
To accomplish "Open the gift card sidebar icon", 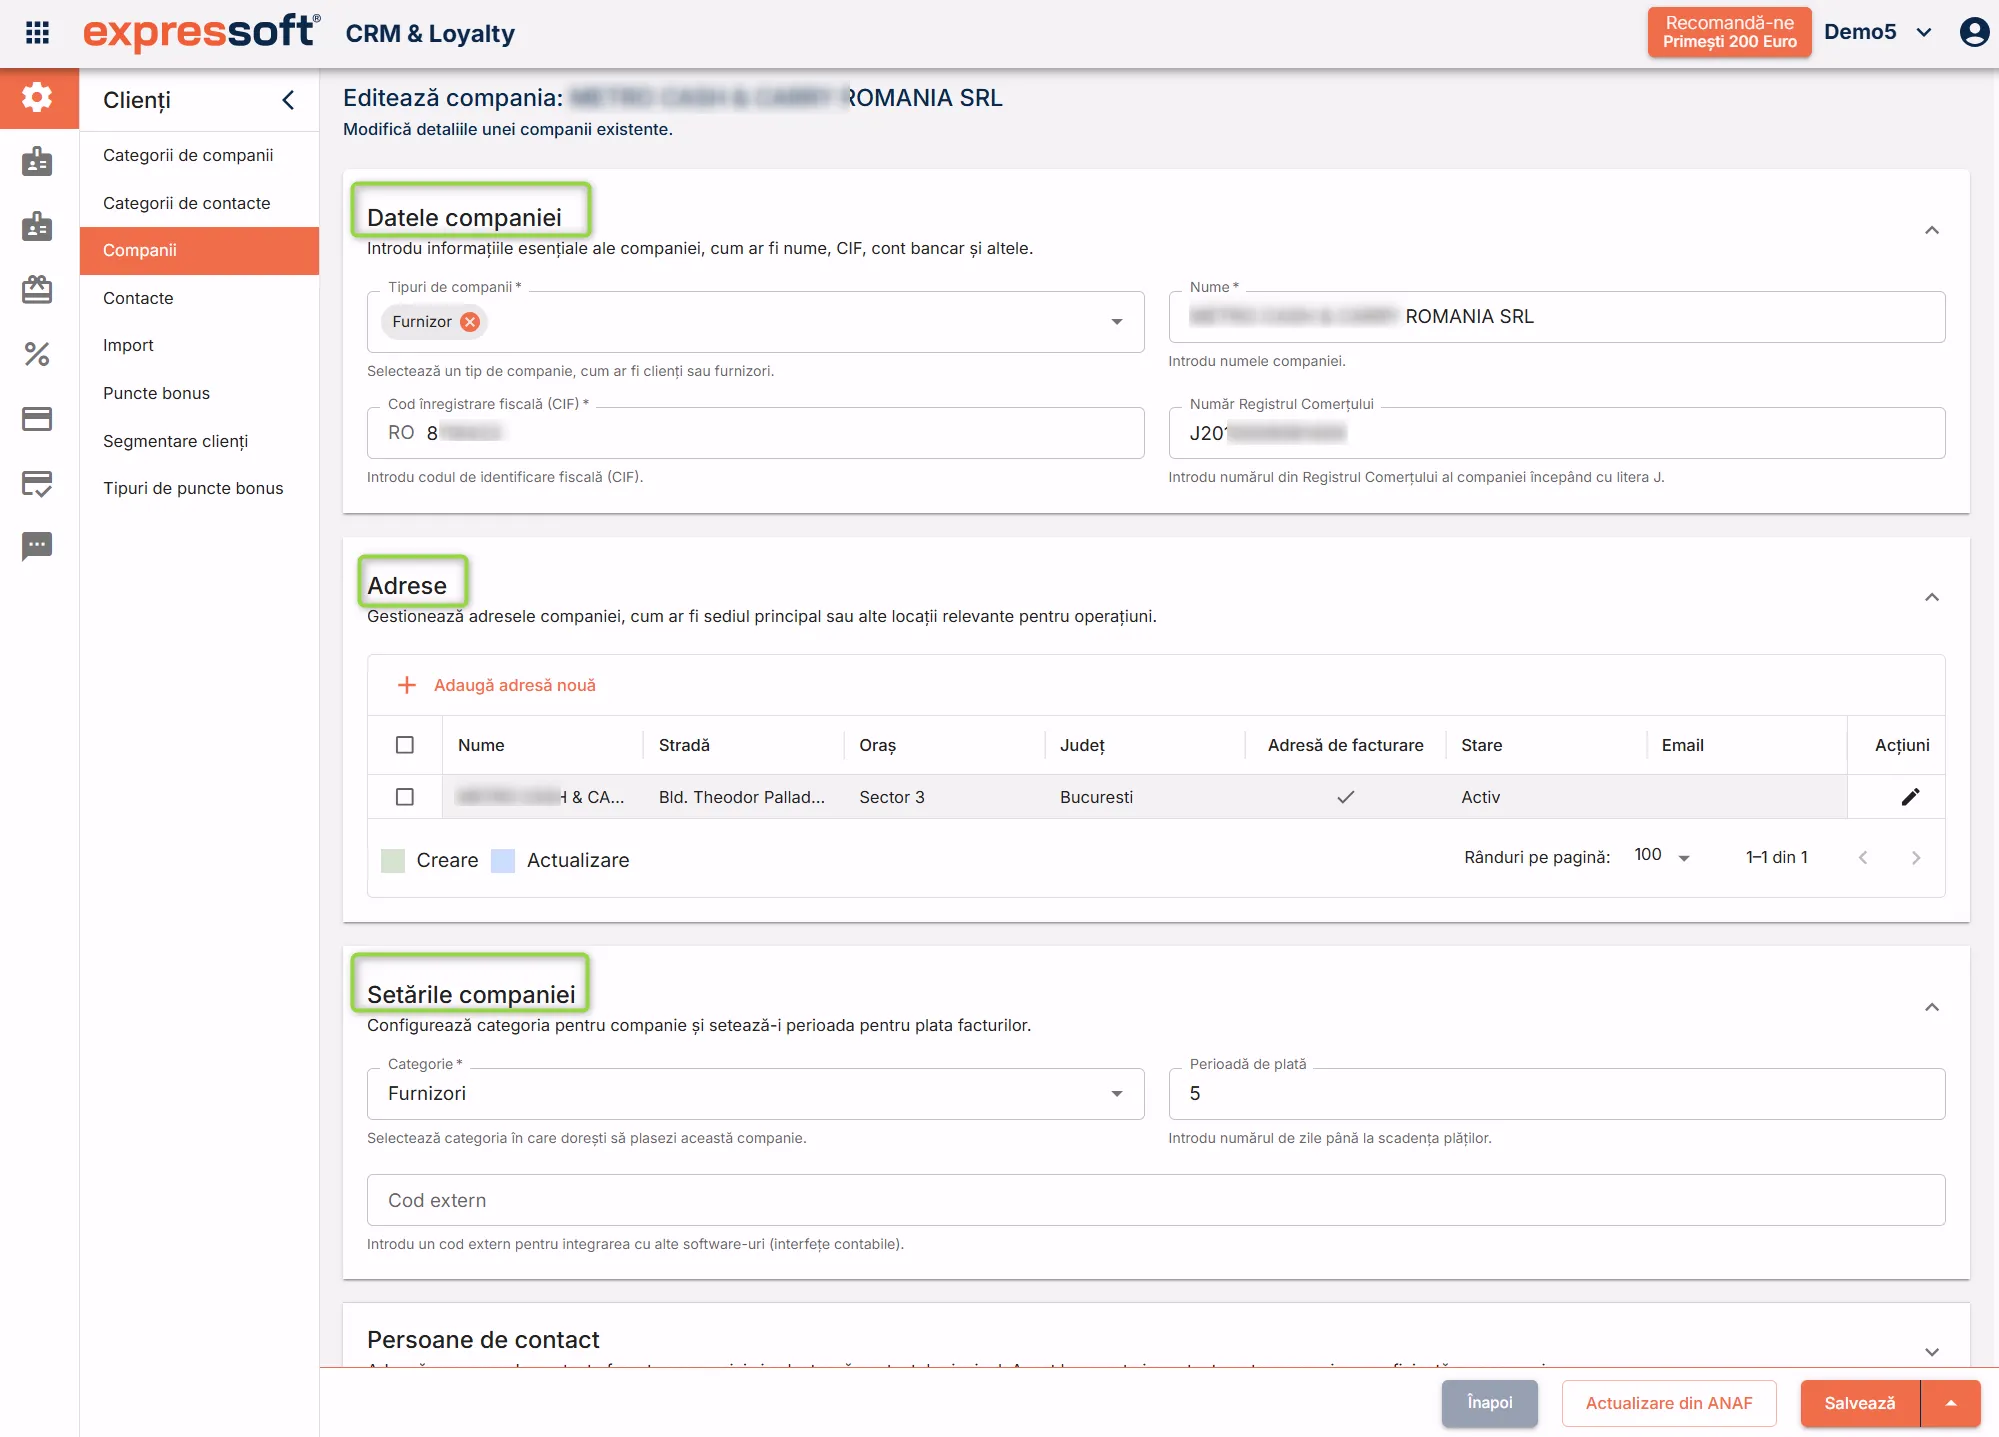I will coord(37,290).
